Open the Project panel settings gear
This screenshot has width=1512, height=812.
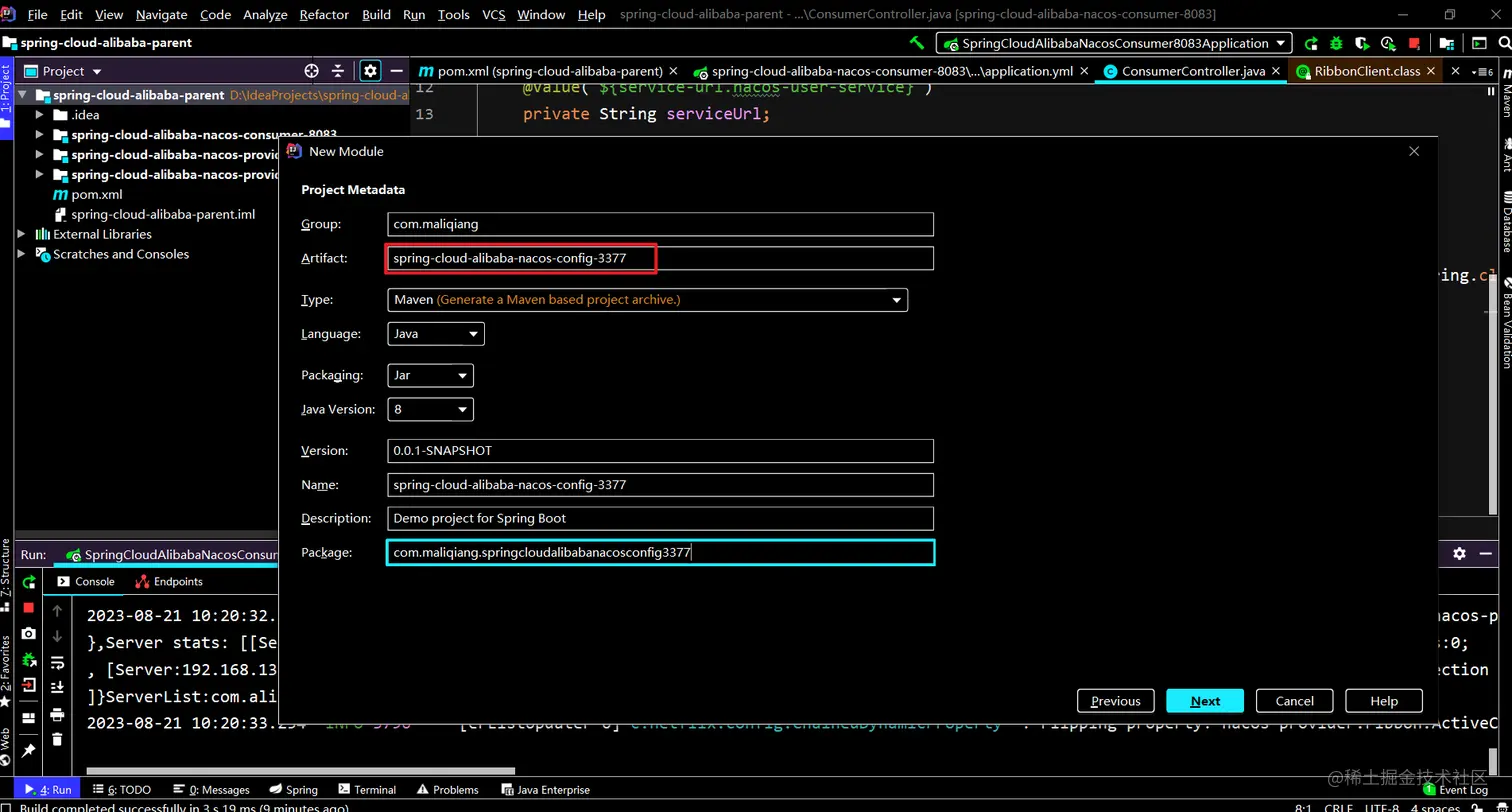[370, 71]
